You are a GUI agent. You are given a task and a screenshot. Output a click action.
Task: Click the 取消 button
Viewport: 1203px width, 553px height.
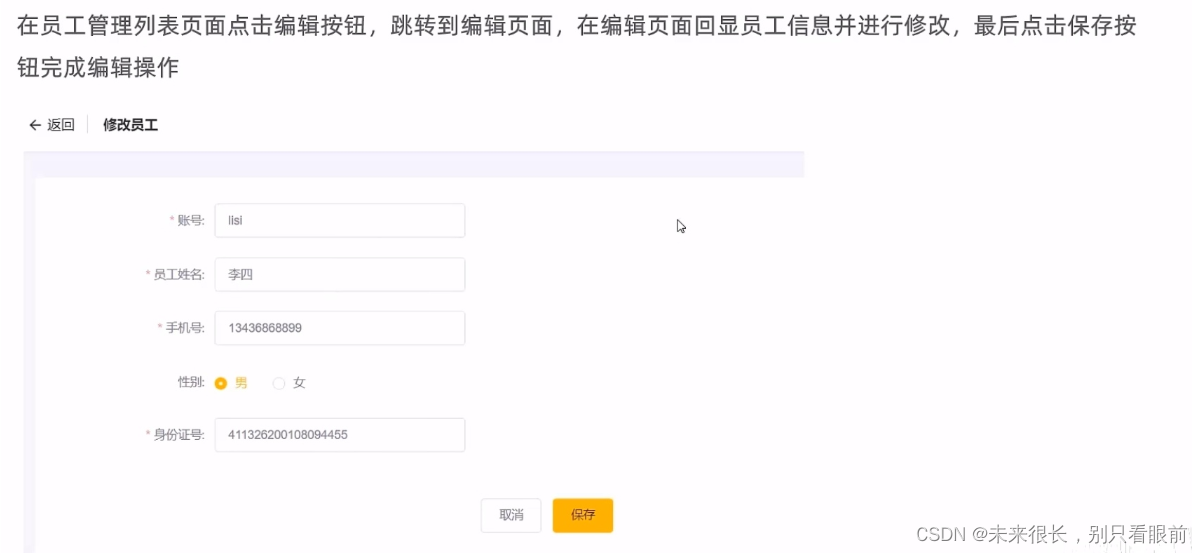coord(511,515)
